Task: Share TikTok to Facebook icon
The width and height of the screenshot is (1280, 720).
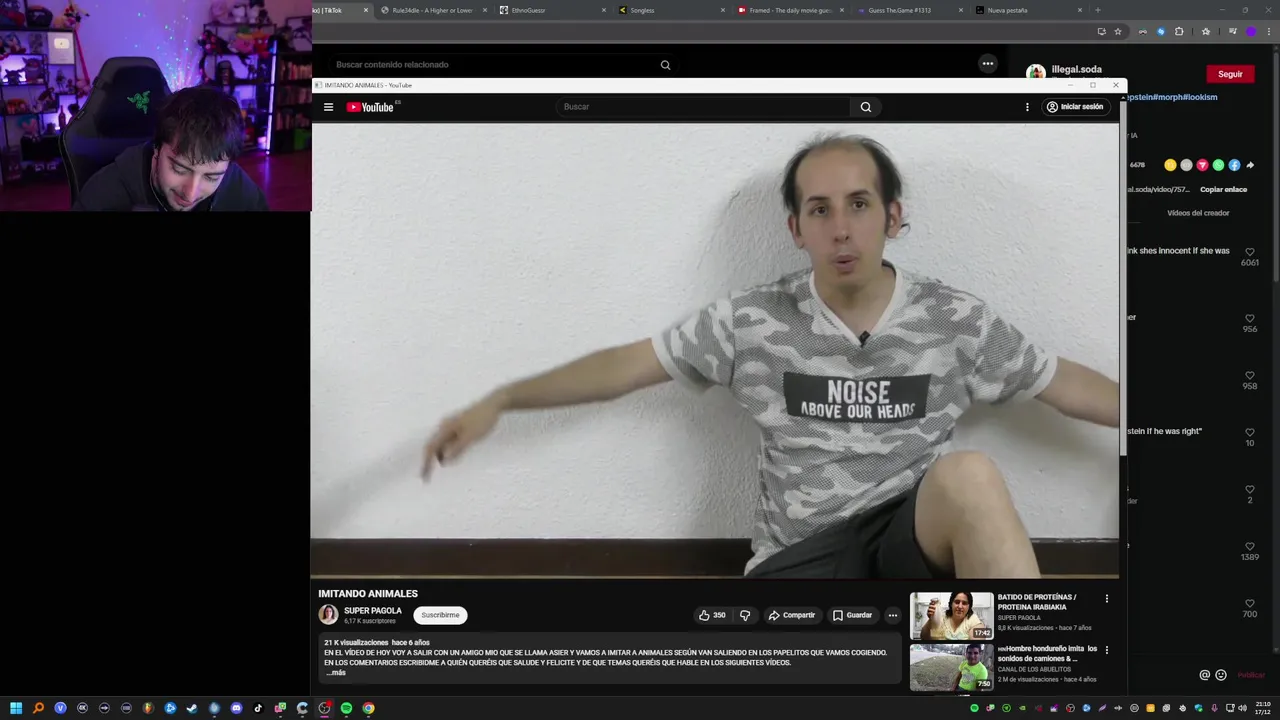Action: (x=1234, y=165)
